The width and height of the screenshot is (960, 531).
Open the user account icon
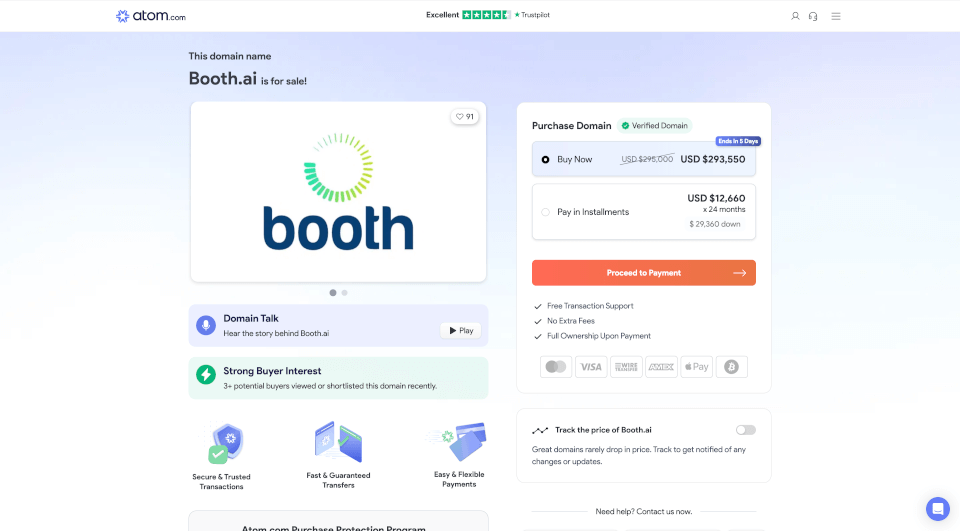click(795, 17)
